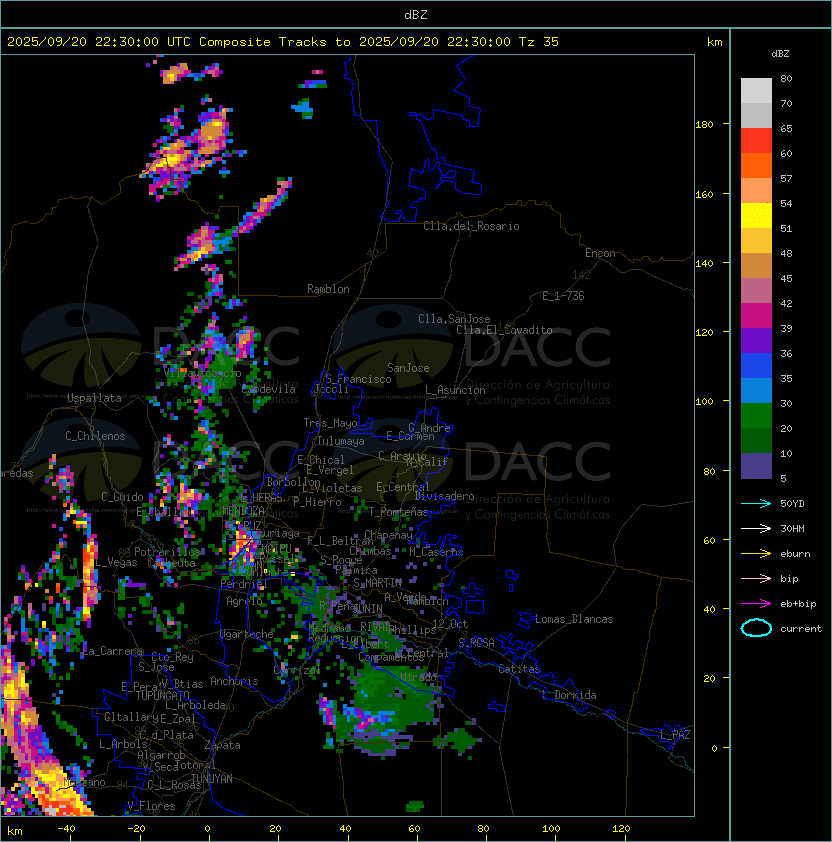This screenshot has height=842, width=832.
Task: Click the pink bip arrow icon
Action: tap(756, 578)
